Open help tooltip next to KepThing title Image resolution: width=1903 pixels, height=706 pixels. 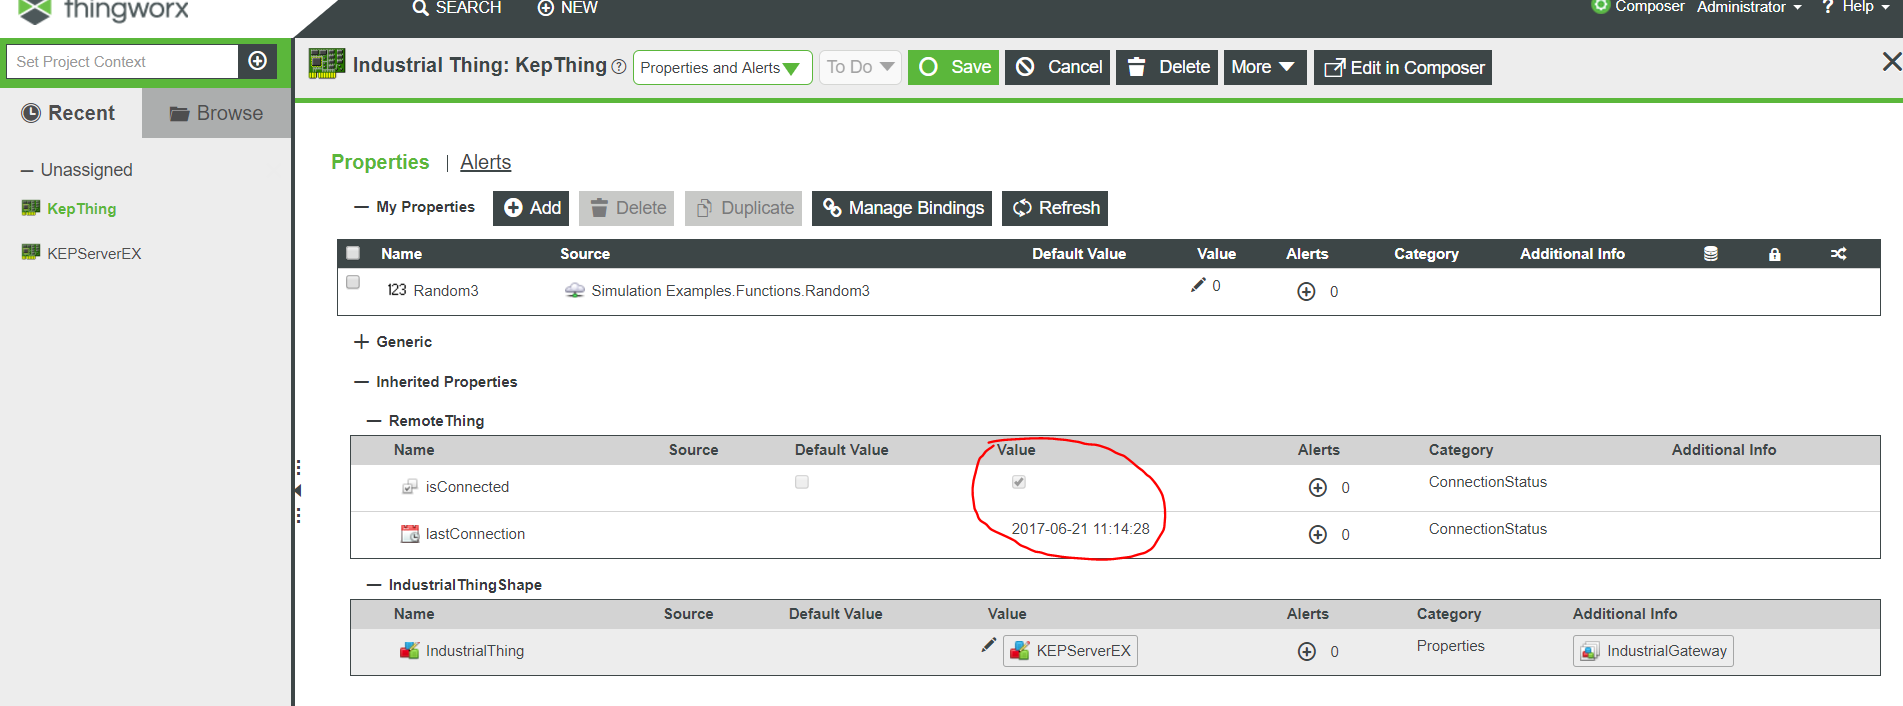click(x=619, y=67)
